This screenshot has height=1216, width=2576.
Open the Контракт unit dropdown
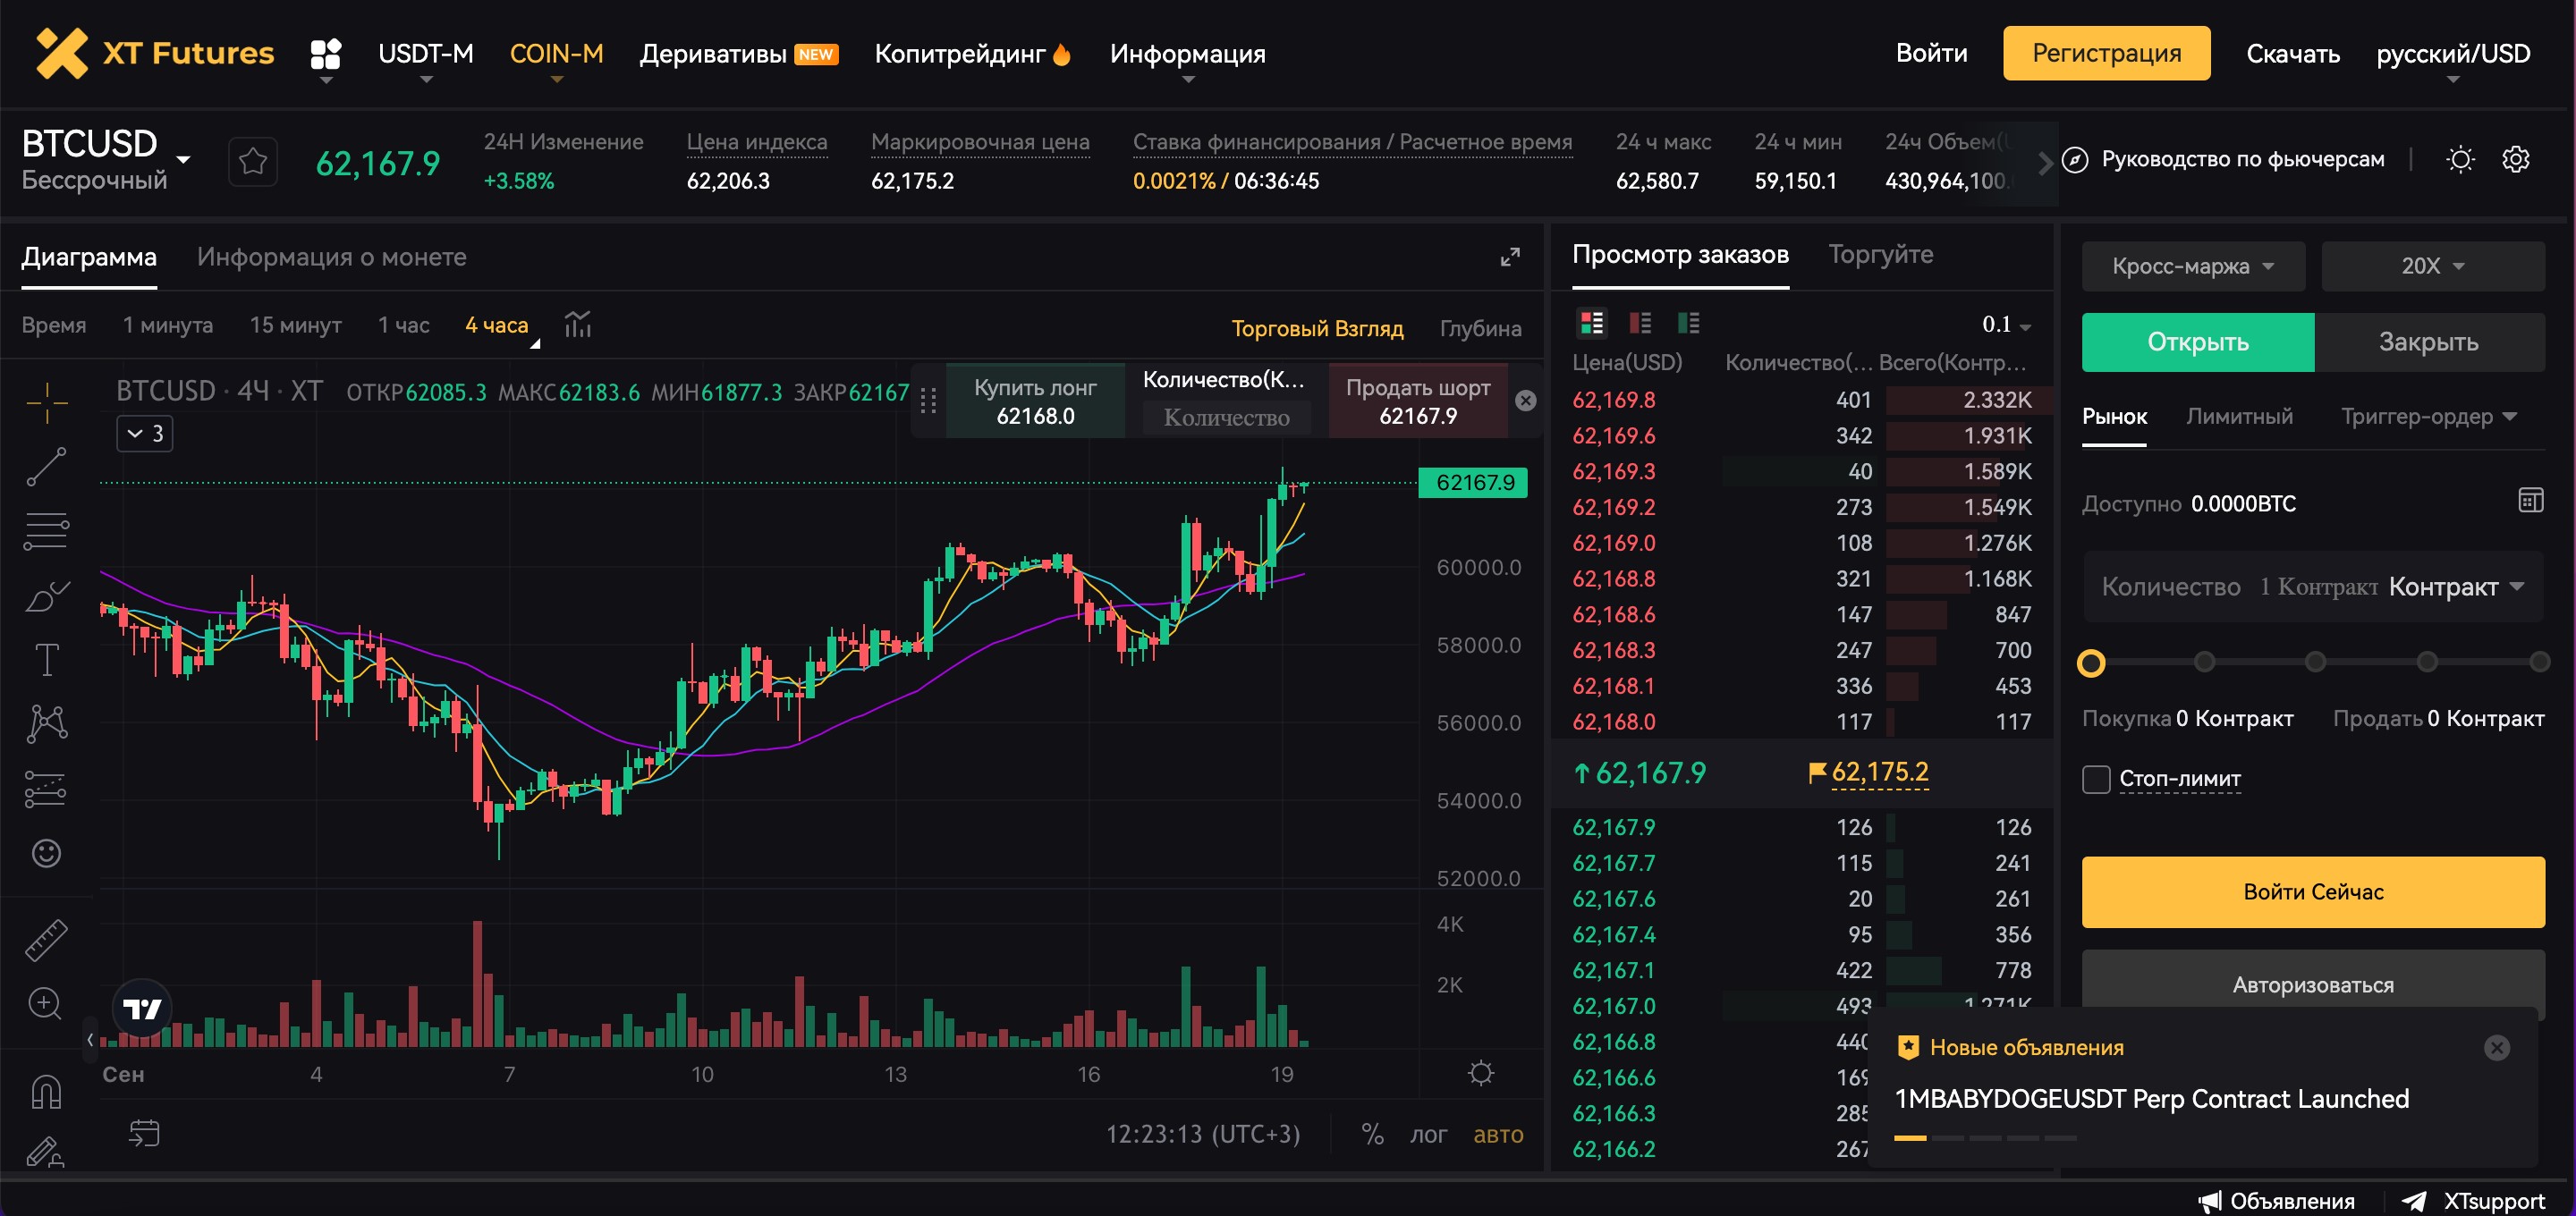[2456, 587]
